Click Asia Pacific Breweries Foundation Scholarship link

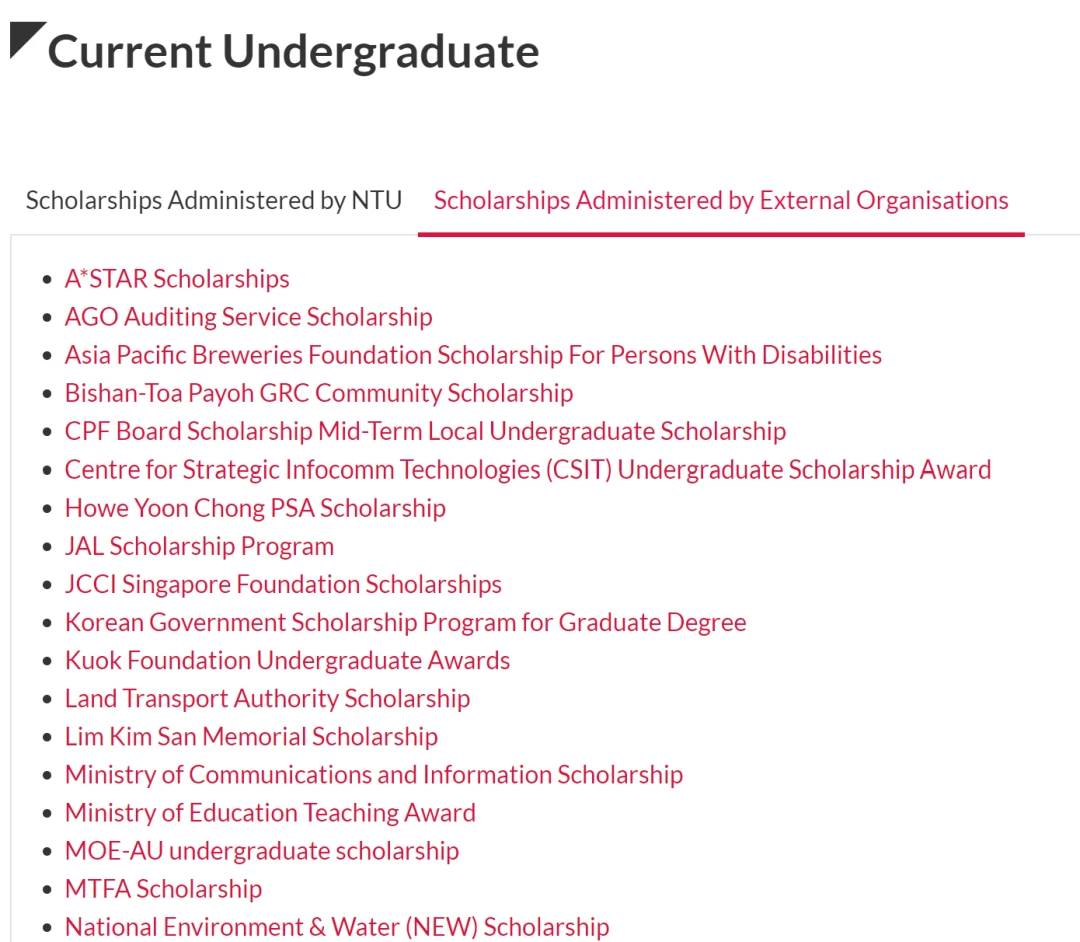(473, 355)
